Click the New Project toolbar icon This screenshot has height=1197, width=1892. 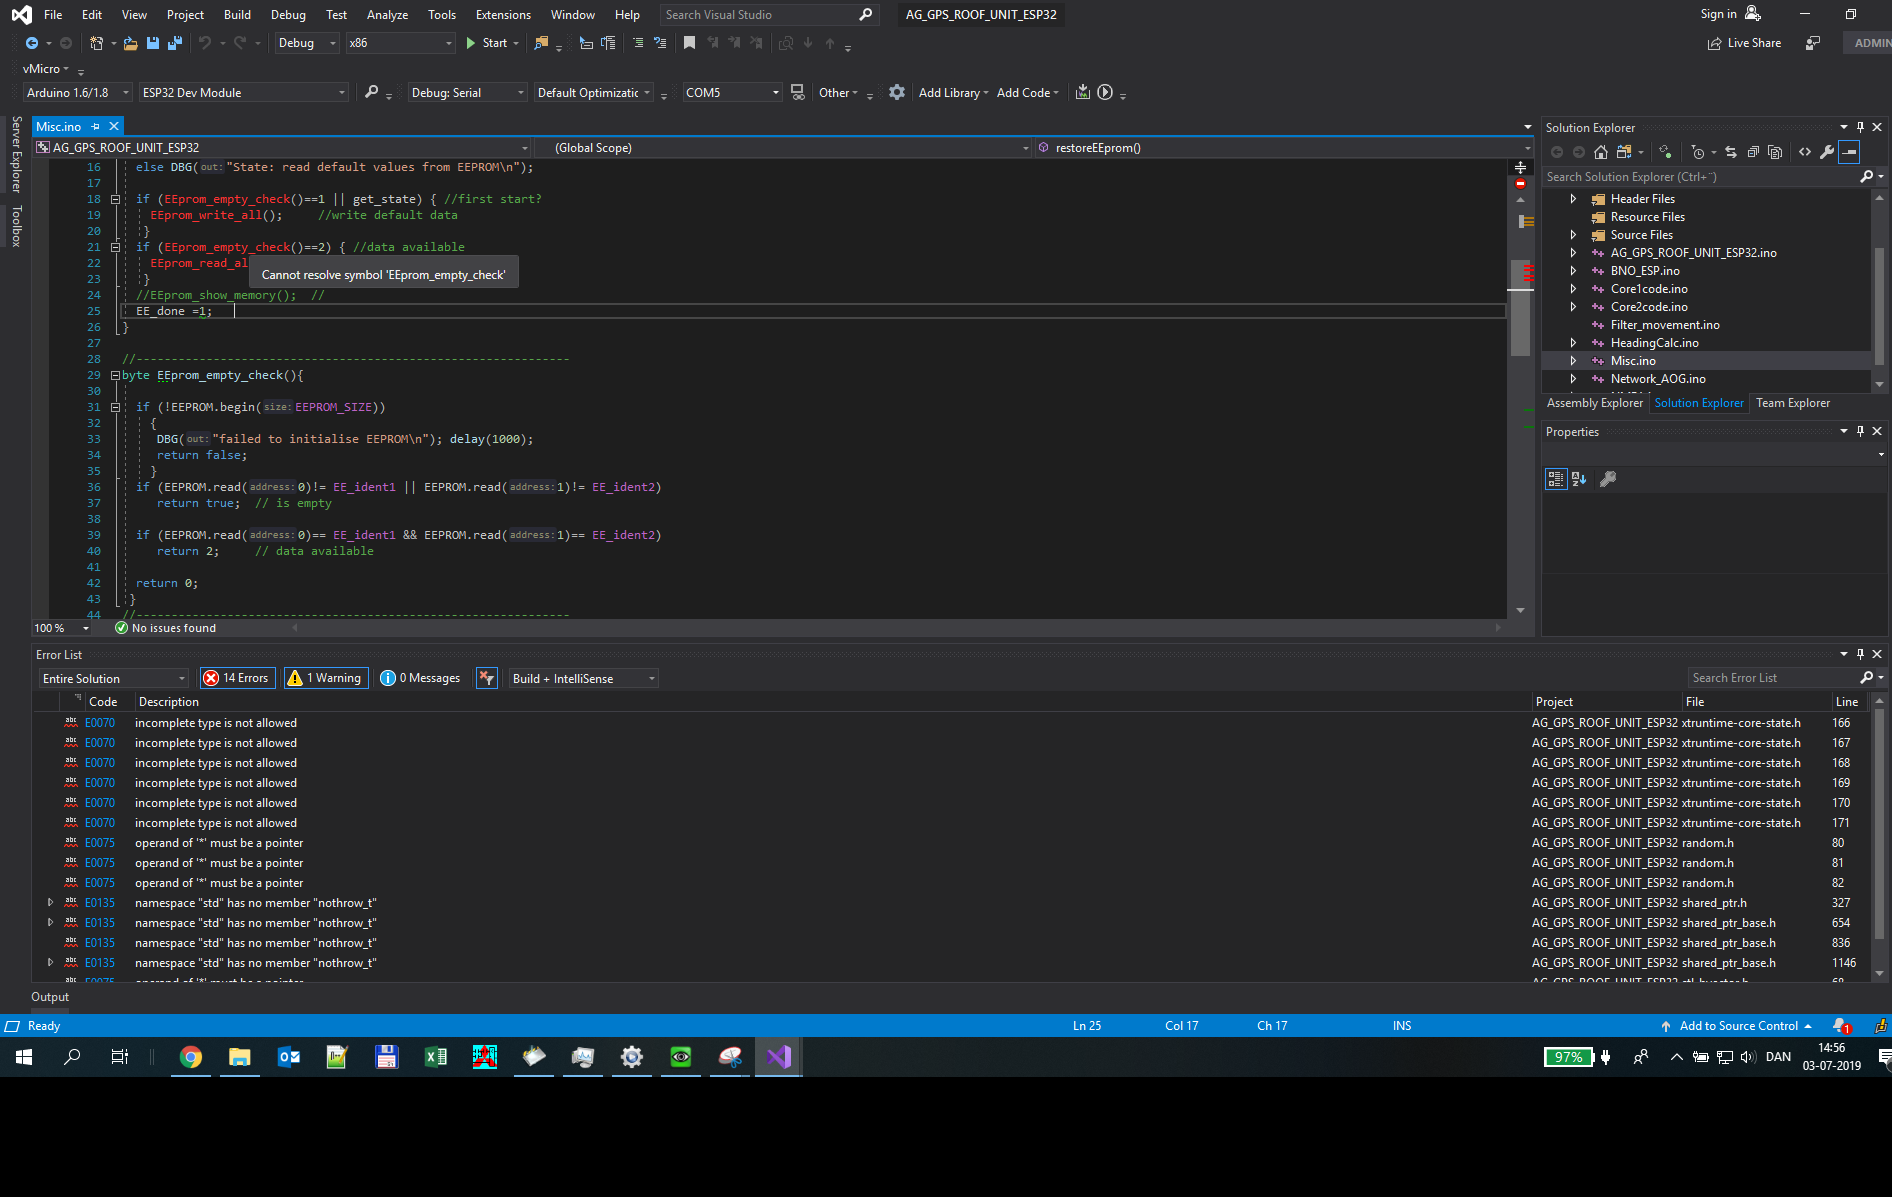pos(97,43)
